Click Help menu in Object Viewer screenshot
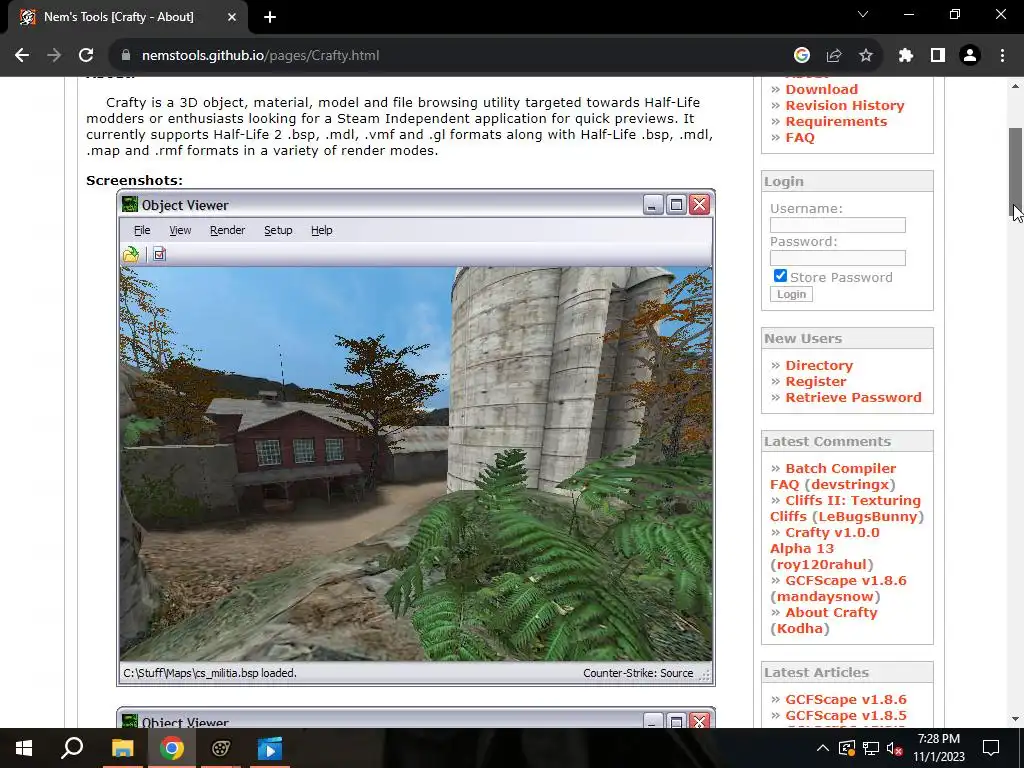 pyautogui.click(x=321, y=230)
